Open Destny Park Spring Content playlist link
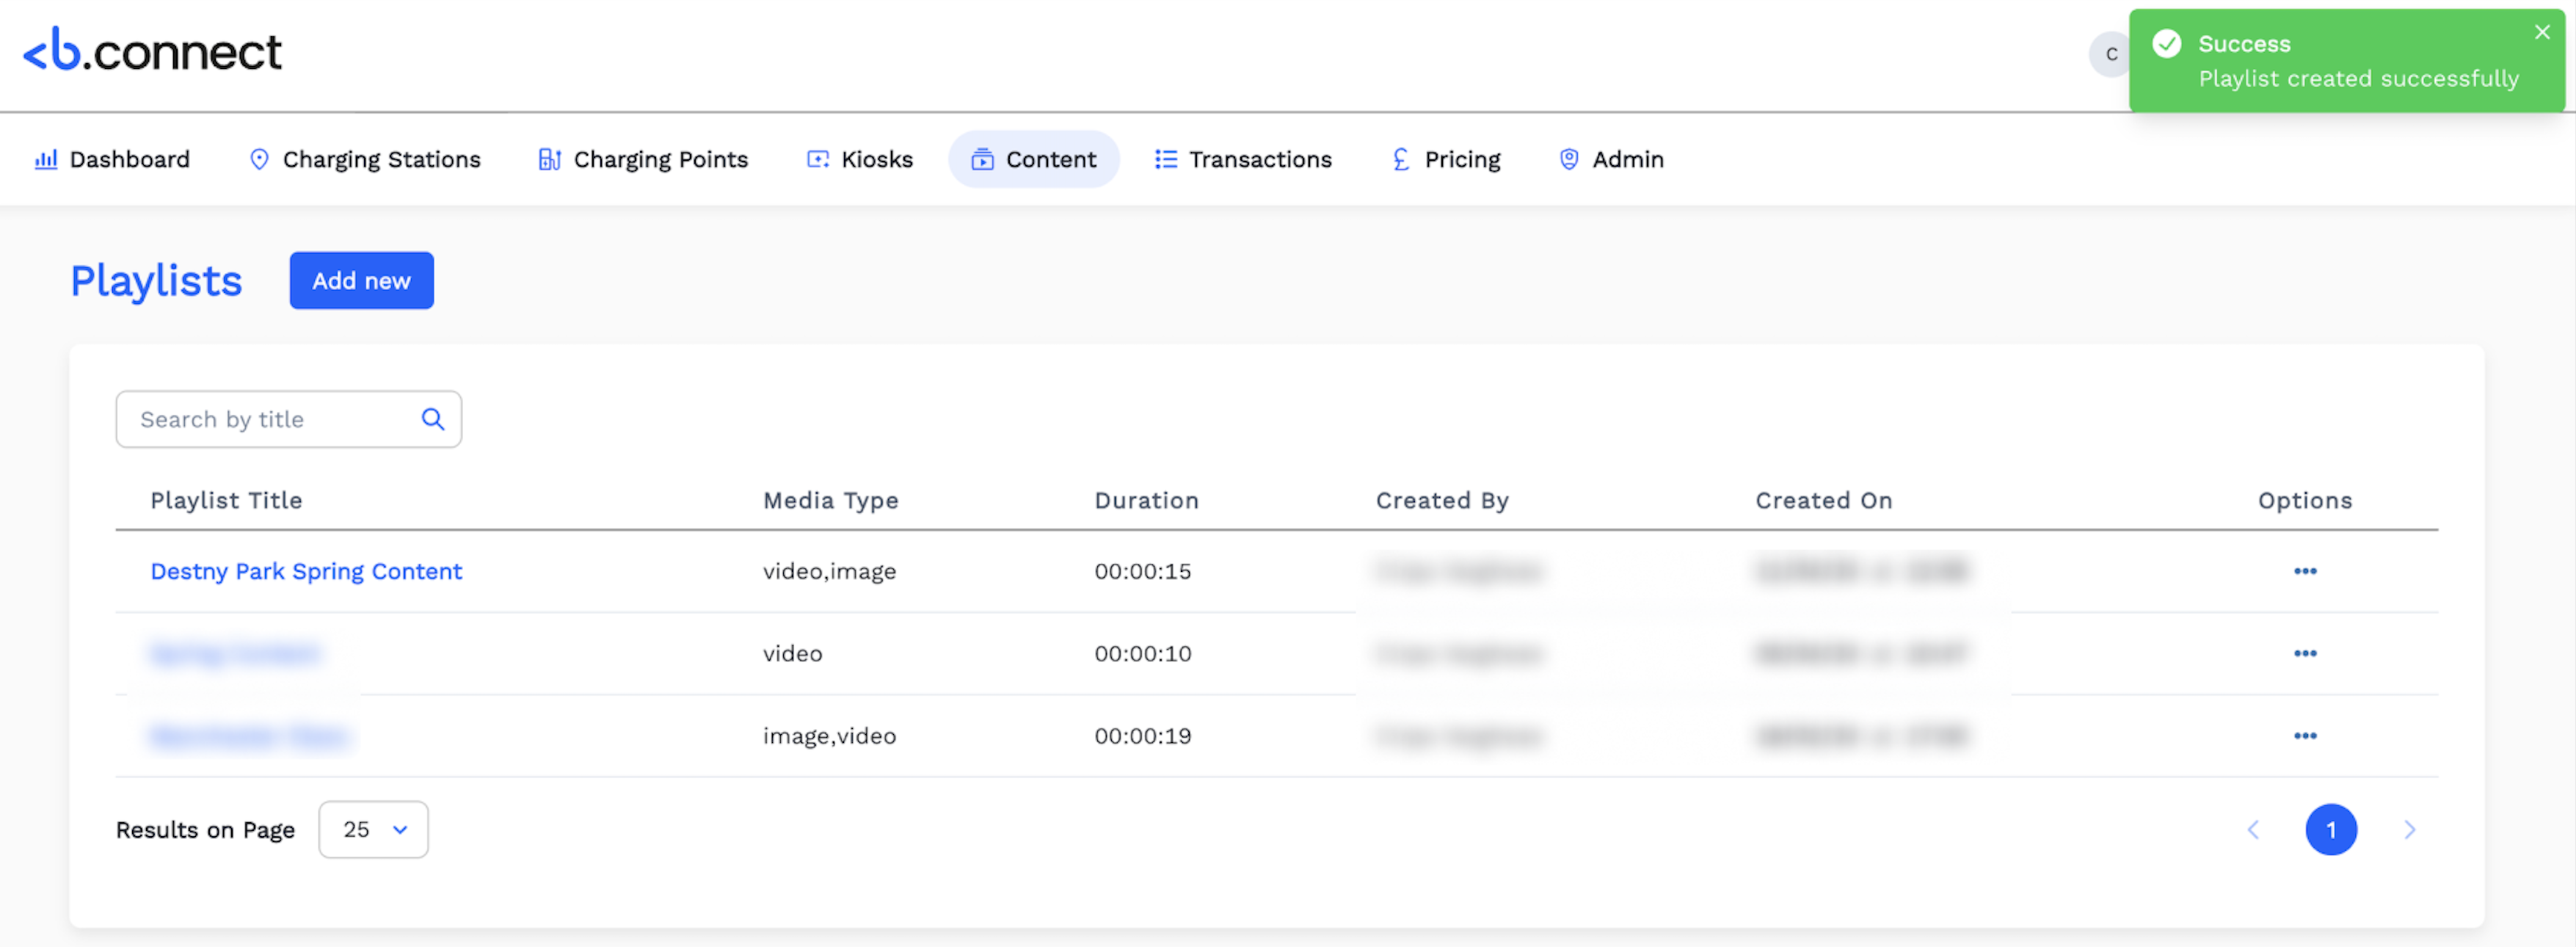Viewport: 2576px width, 947px height. pos(306,571)
